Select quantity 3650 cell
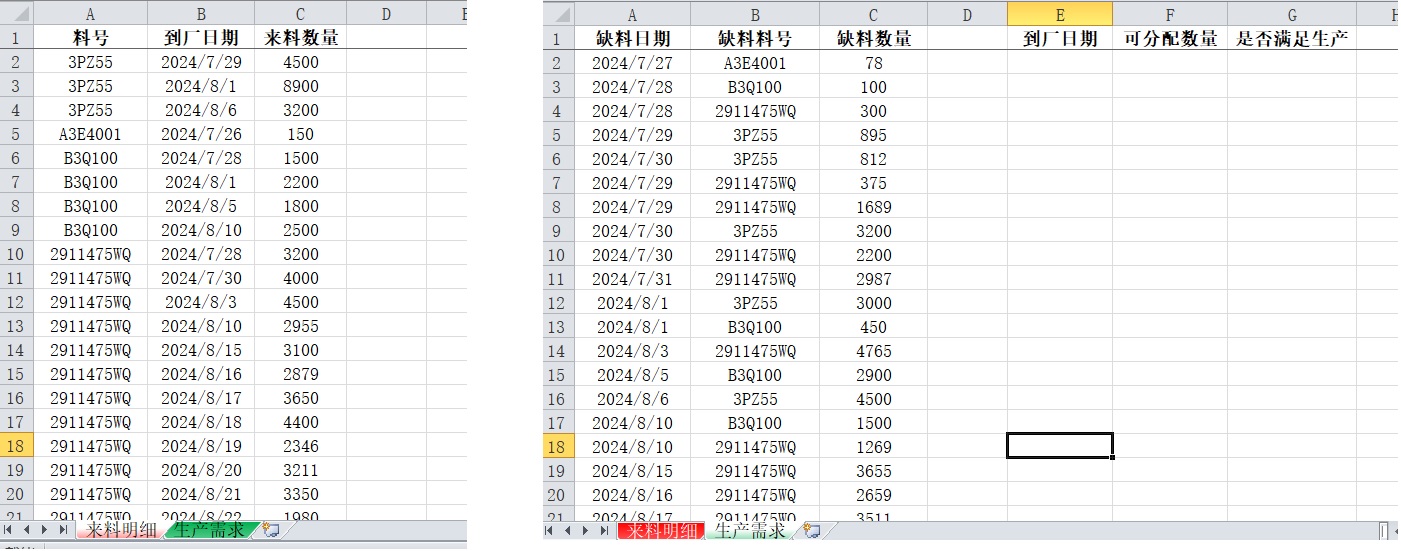The height and width of the screenshot is (551, 1401). pyautogui.click(x=301, y=397)
